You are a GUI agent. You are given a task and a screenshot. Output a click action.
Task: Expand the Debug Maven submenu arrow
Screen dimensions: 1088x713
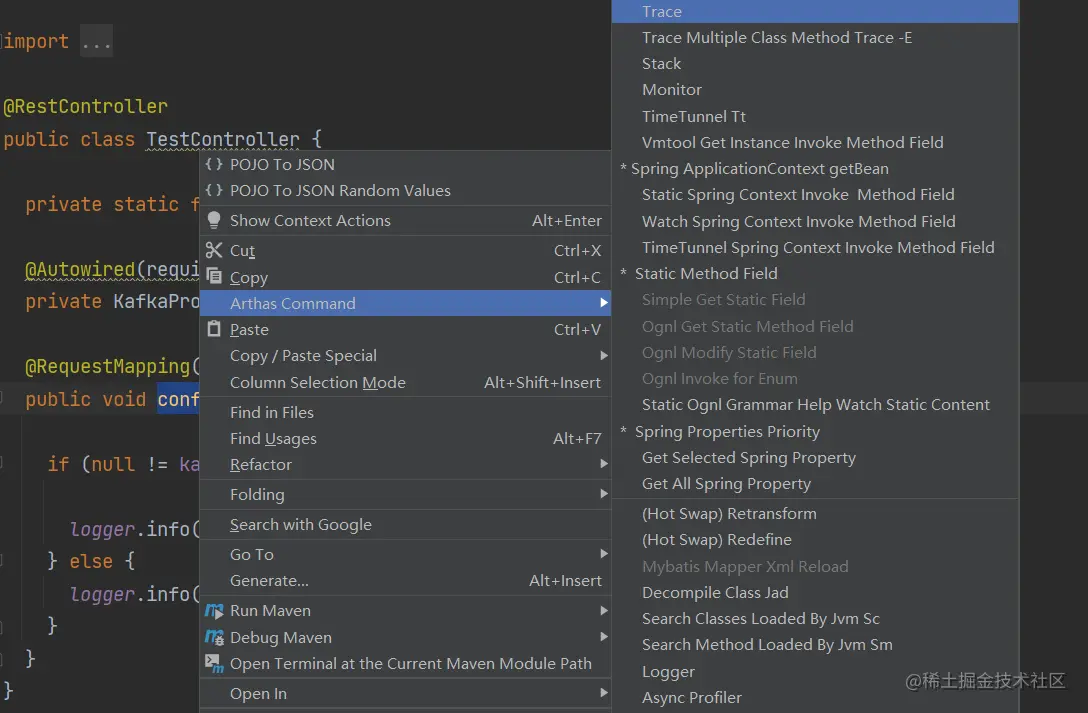point(604,636)
